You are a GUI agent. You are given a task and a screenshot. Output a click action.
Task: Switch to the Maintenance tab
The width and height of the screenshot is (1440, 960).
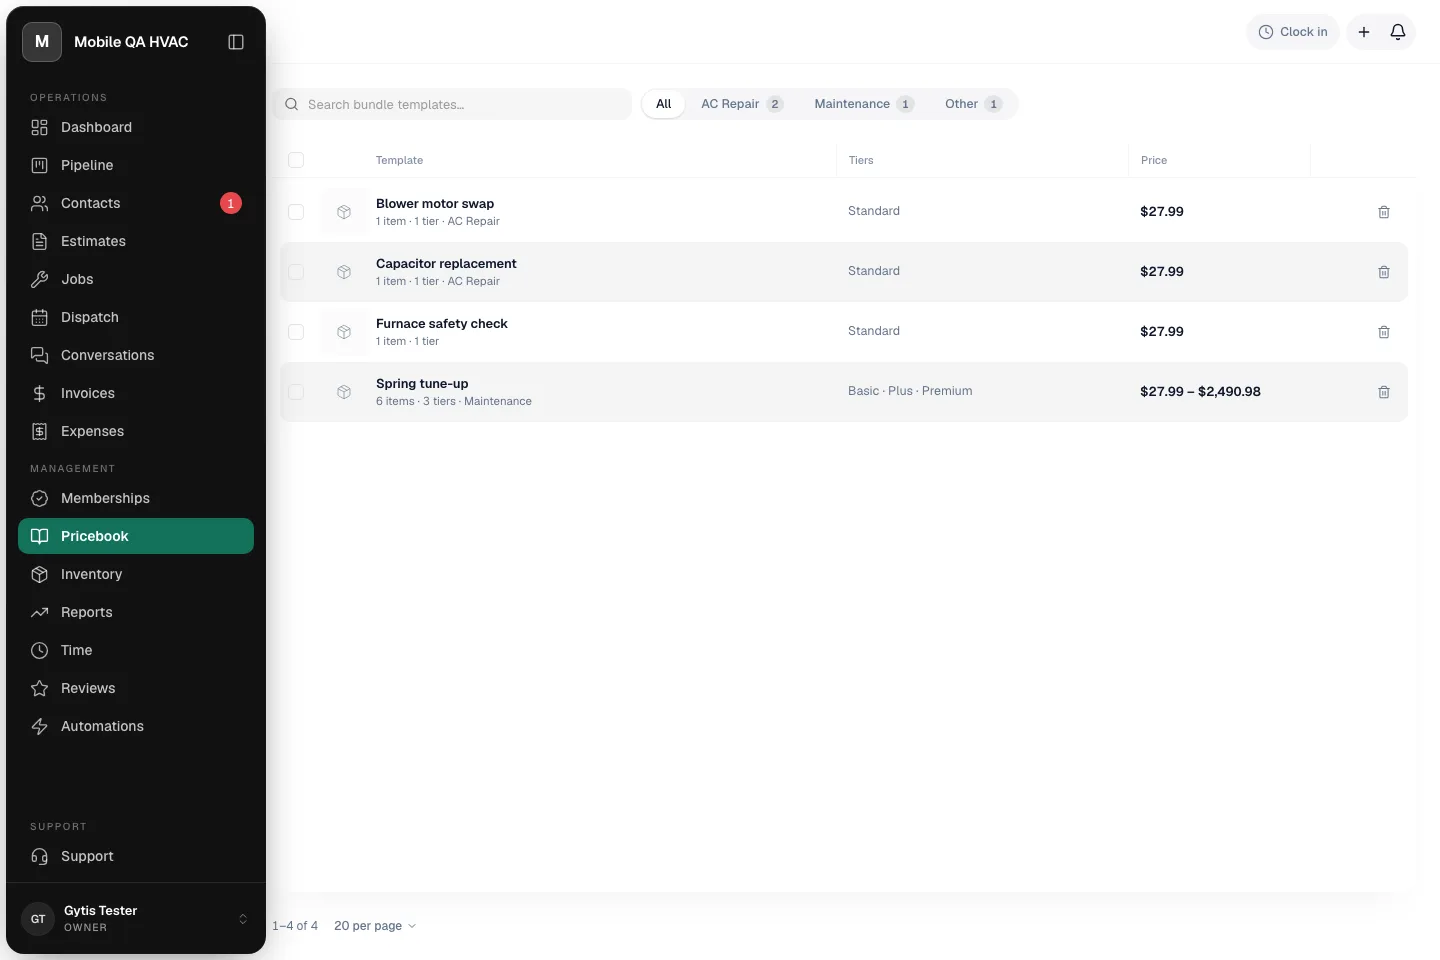tap(864, 104)
